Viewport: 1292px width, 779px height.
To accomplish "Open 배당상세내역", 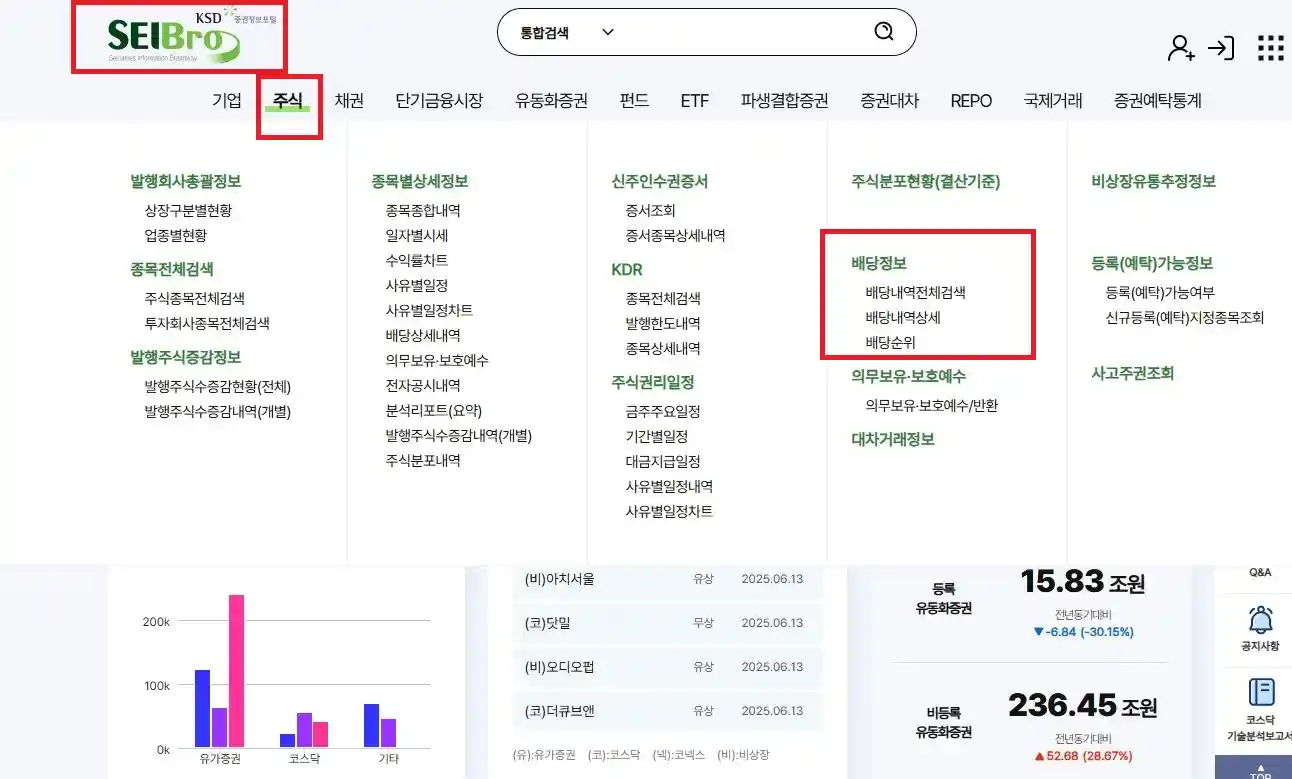I will coord(423,335).
